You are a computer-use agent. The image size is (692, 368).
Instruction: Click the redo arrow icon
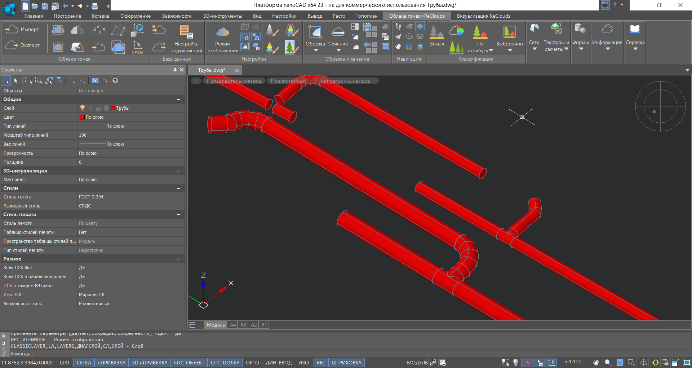pyautogui.click(x=80, y=6)
